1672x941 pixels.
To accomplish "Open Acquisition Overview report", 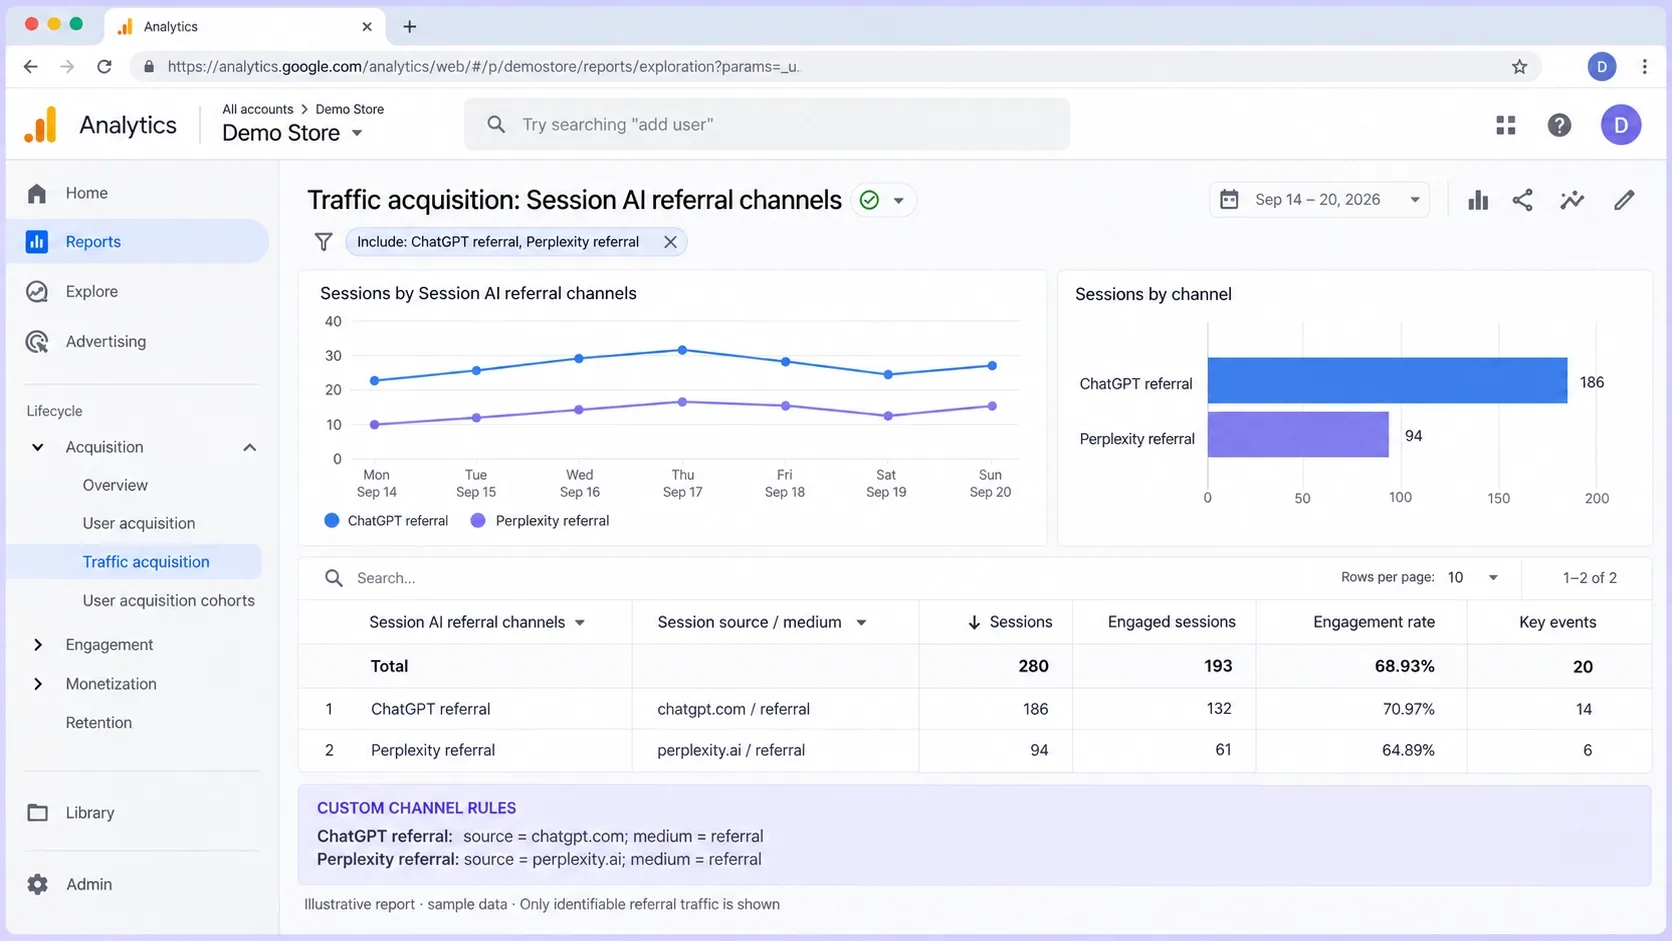I will click(115, 485).
